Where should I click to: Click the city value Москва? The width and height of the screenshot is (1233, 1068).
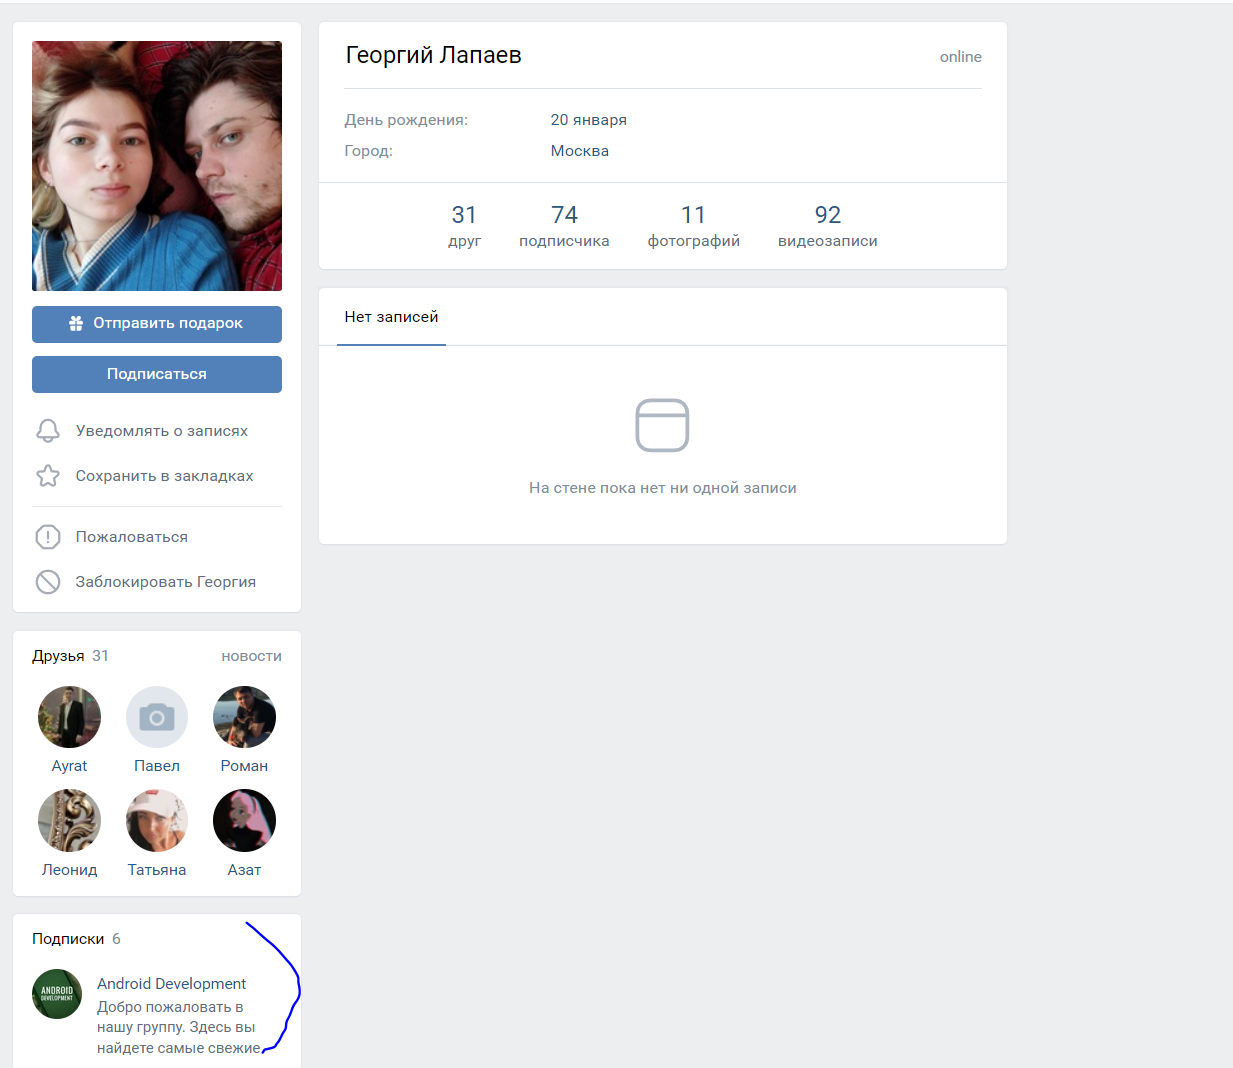(580, 151)
